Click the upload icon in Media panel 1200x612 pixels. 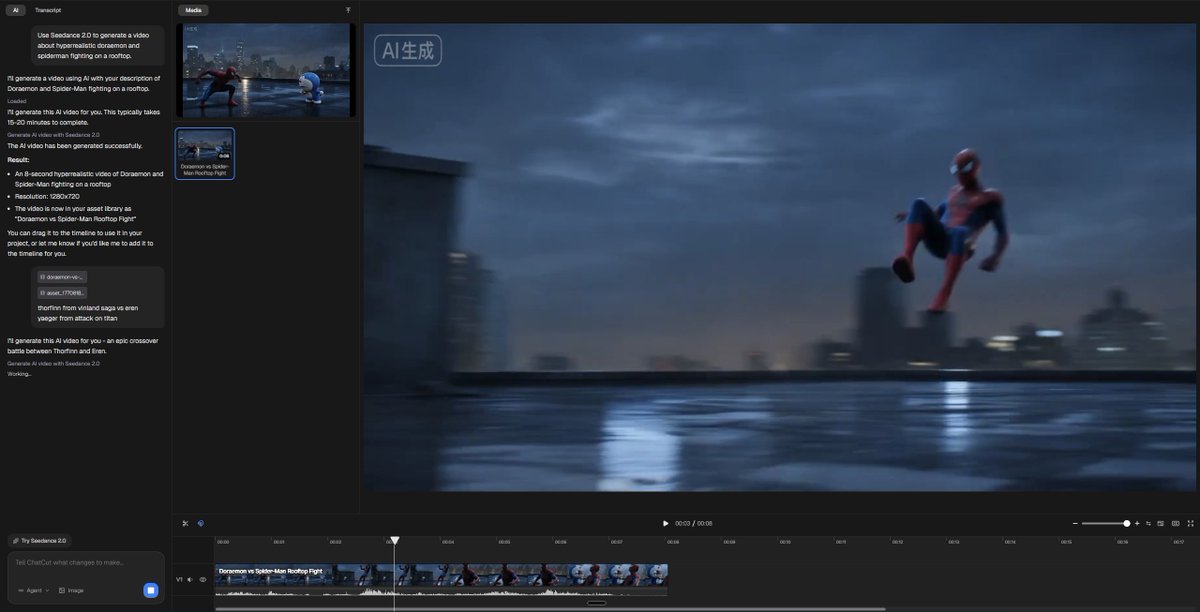click(348, 10)
